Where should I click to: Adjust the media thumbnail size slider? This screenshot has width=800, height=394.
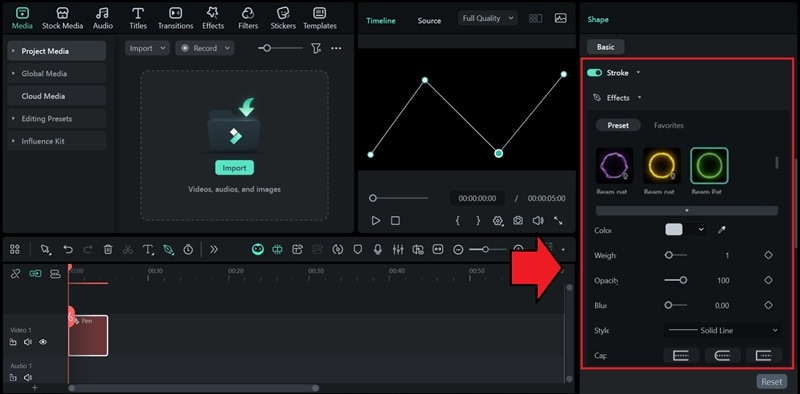[280, 48]
